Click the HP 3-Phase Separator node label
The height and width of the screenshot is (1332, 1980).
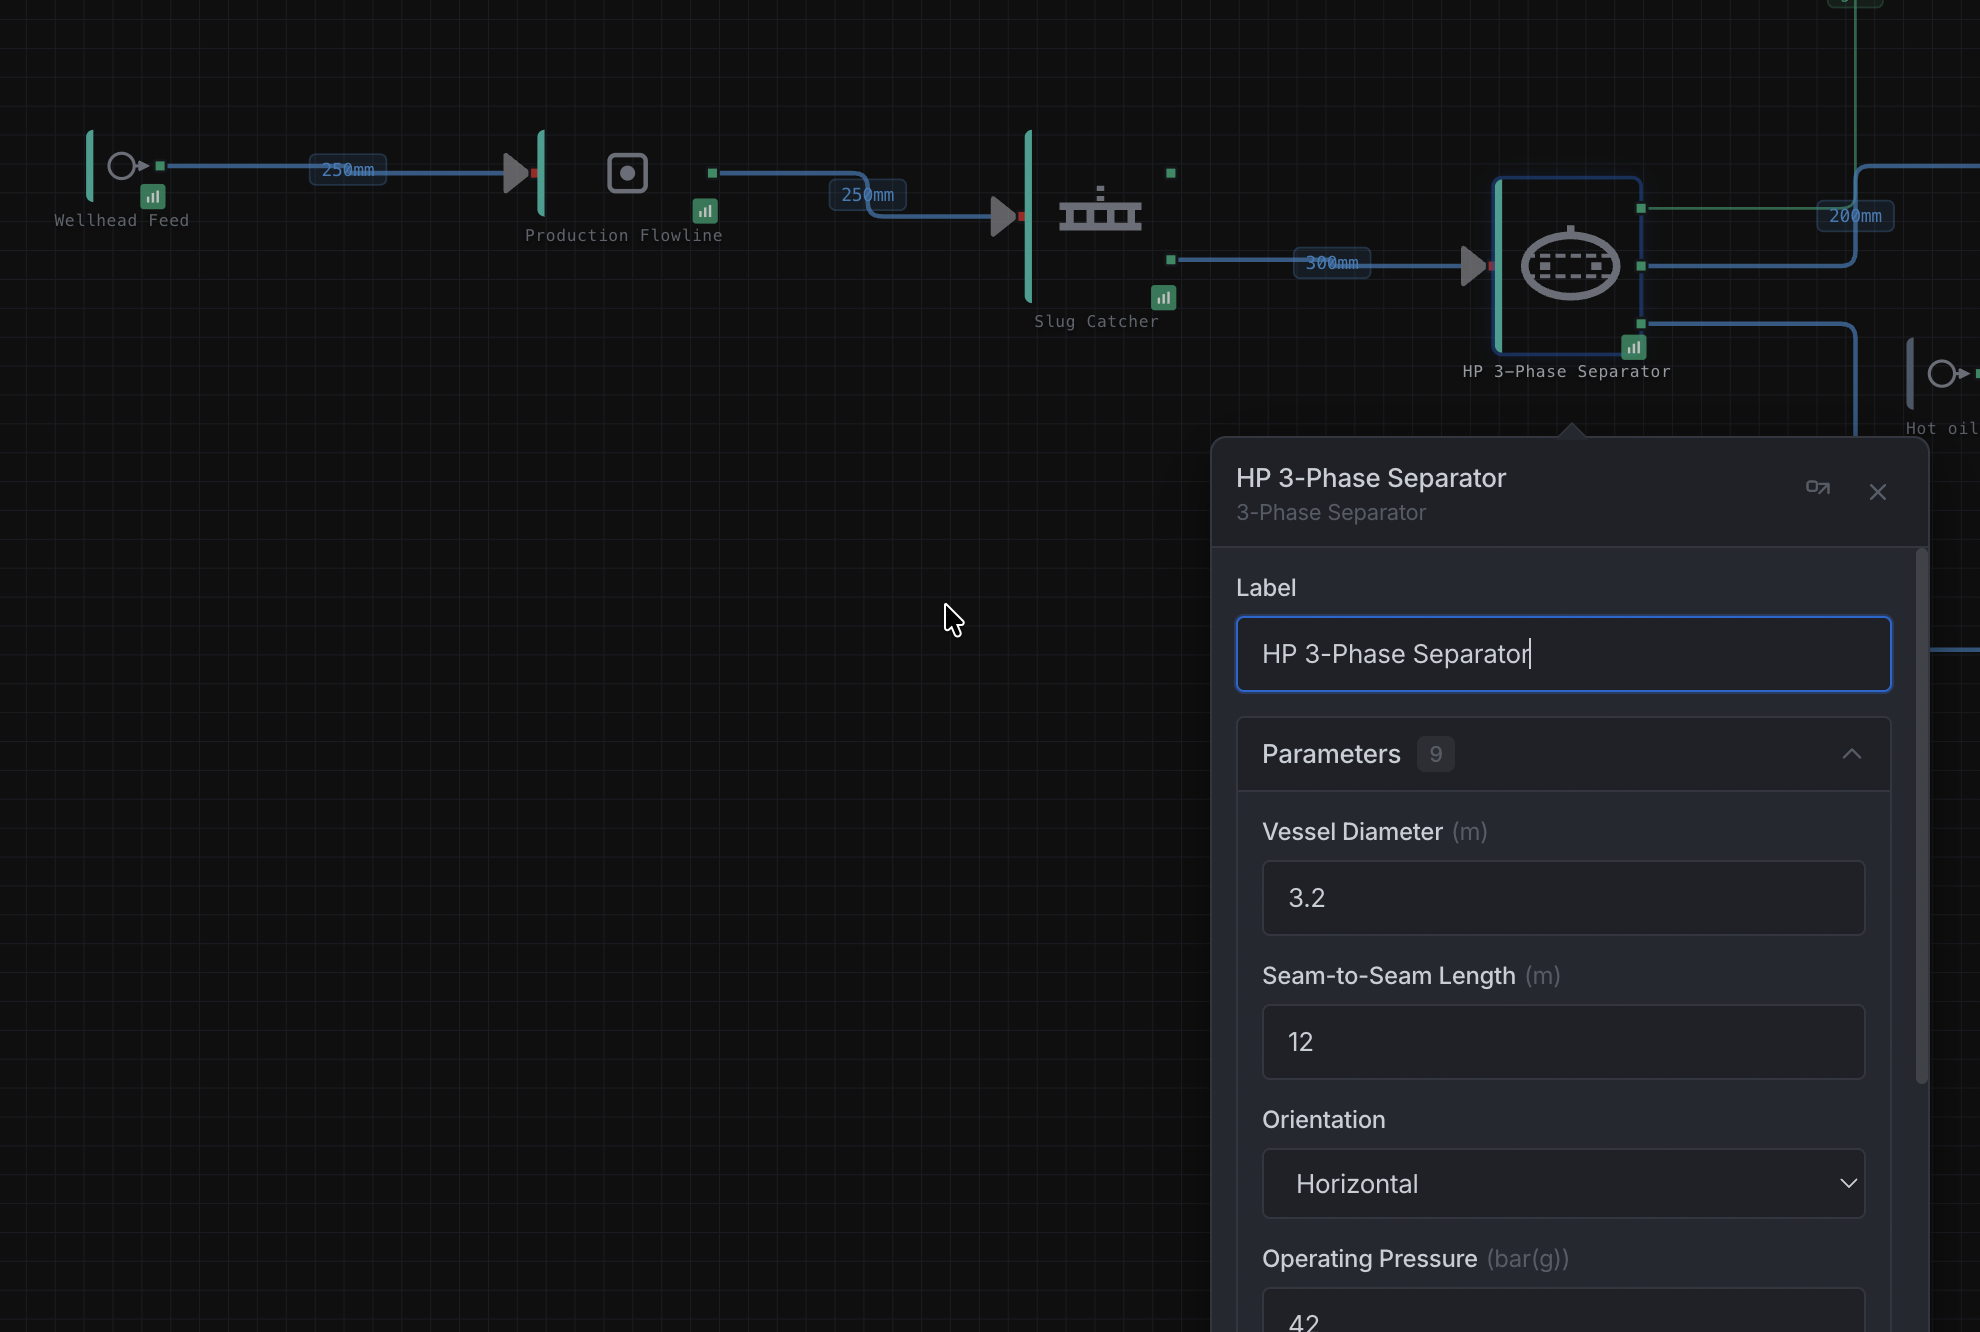[1566, 372]
